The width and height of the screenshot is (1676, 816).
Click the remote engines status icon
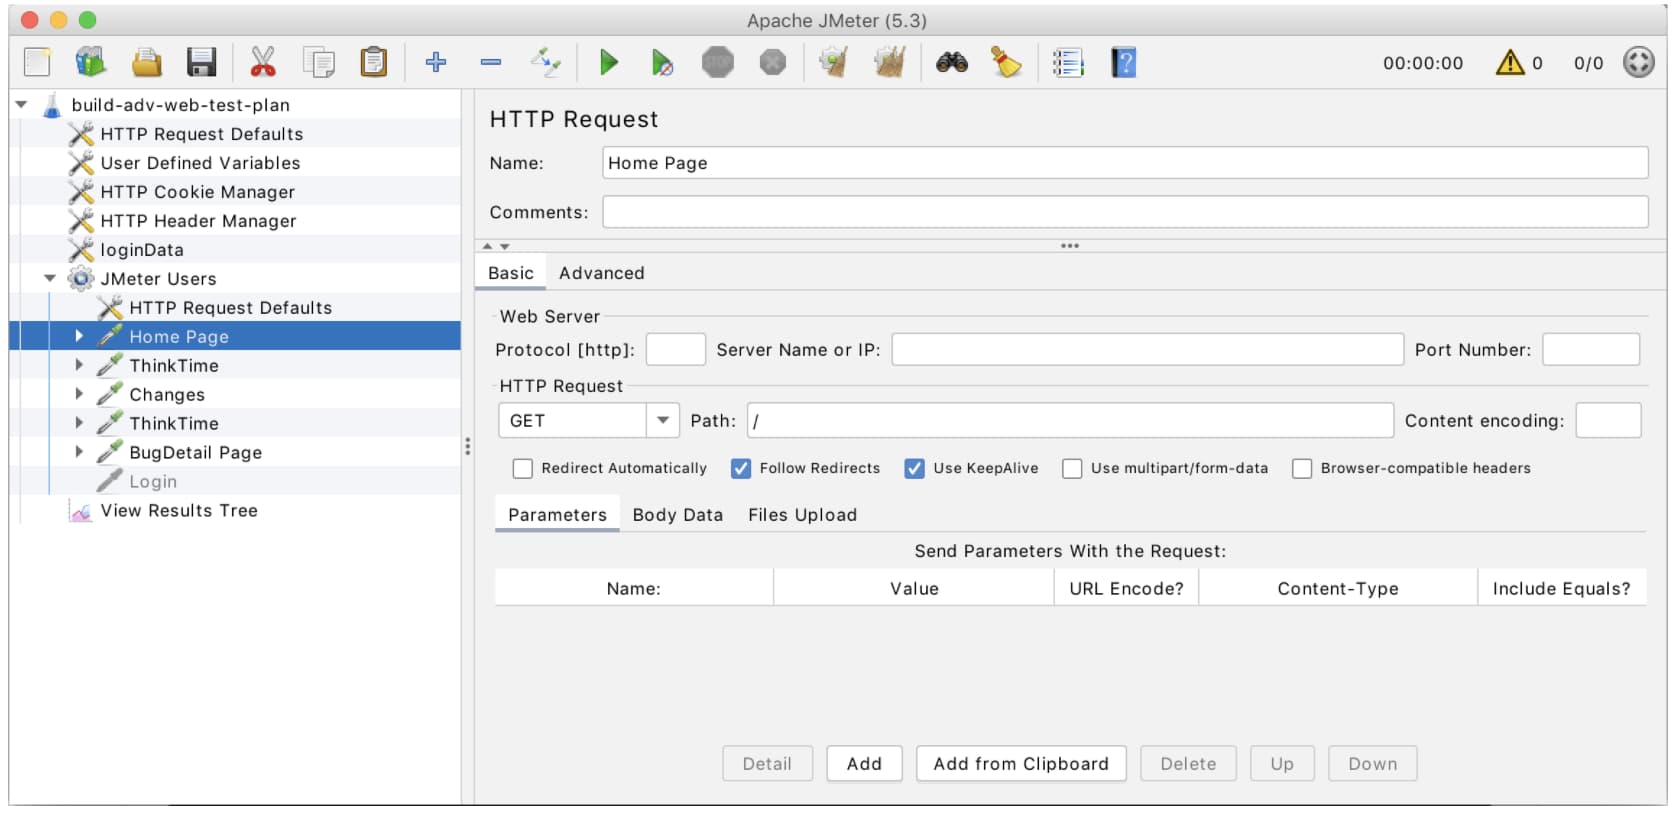click(1638, 62)
